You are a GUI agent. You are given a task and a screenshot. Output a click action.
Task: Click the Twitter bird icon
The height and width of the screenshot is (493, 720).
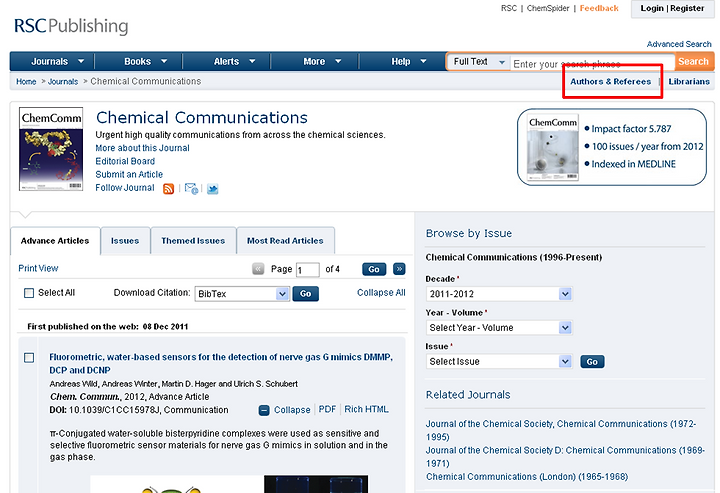[212, 189]
